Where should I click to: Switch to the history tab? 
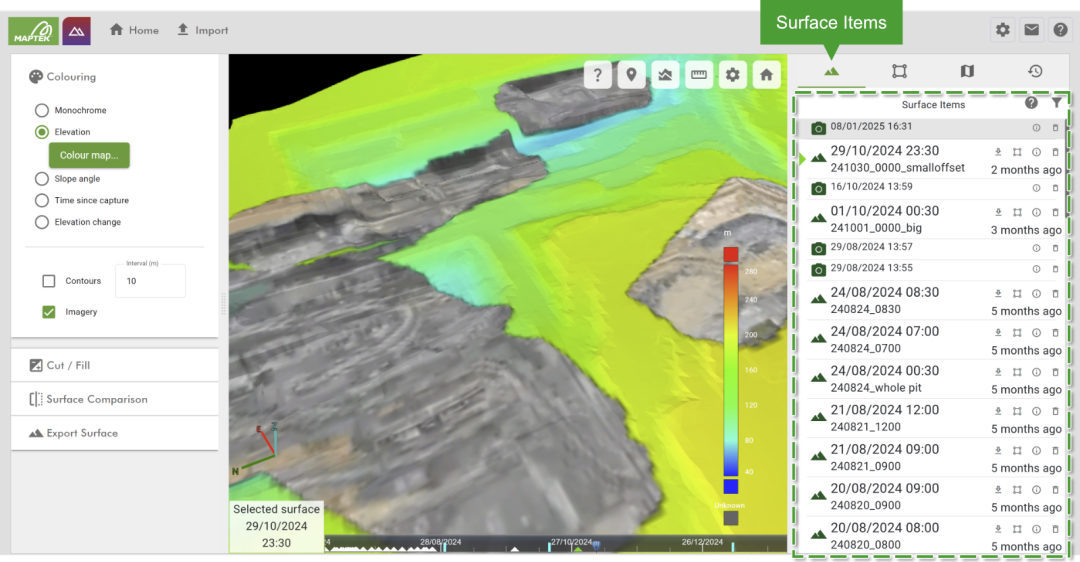tap(1035, 71)
